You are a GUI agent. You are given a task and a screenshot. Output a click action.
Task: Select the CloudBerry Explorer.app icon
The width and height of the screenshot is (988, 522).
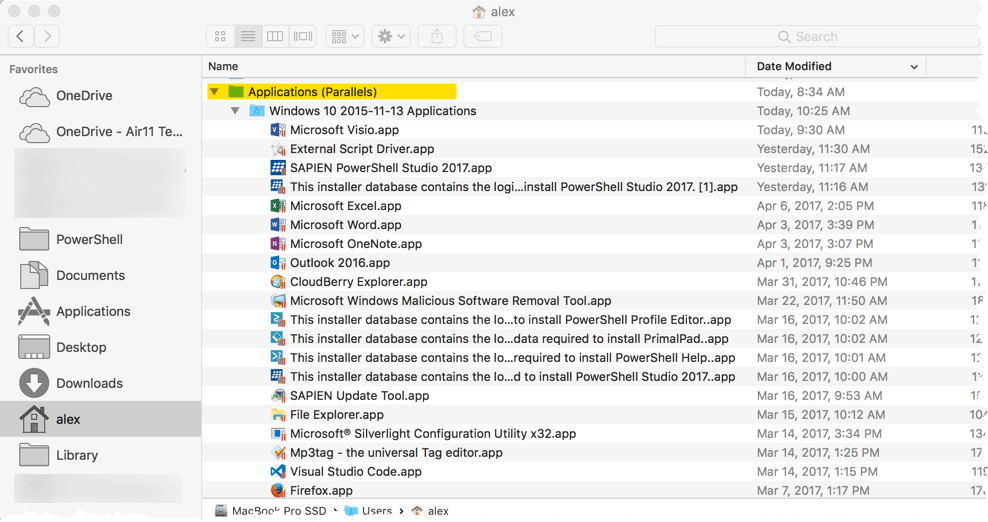(277, 282)
